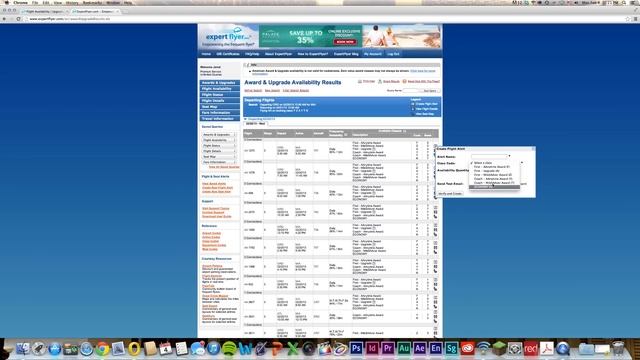Choose First - Upgrade class option
The image size is (640, 360).
click(494, 171)
